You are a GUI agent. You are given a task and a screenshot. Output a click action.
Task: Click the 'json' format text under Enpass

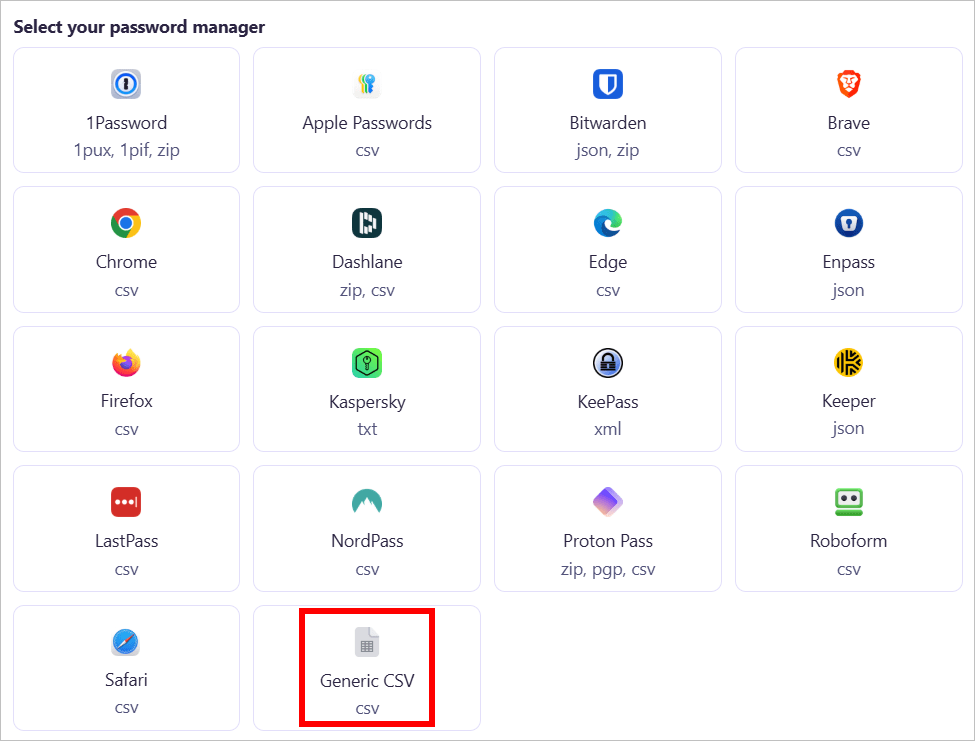coord(848,290)
